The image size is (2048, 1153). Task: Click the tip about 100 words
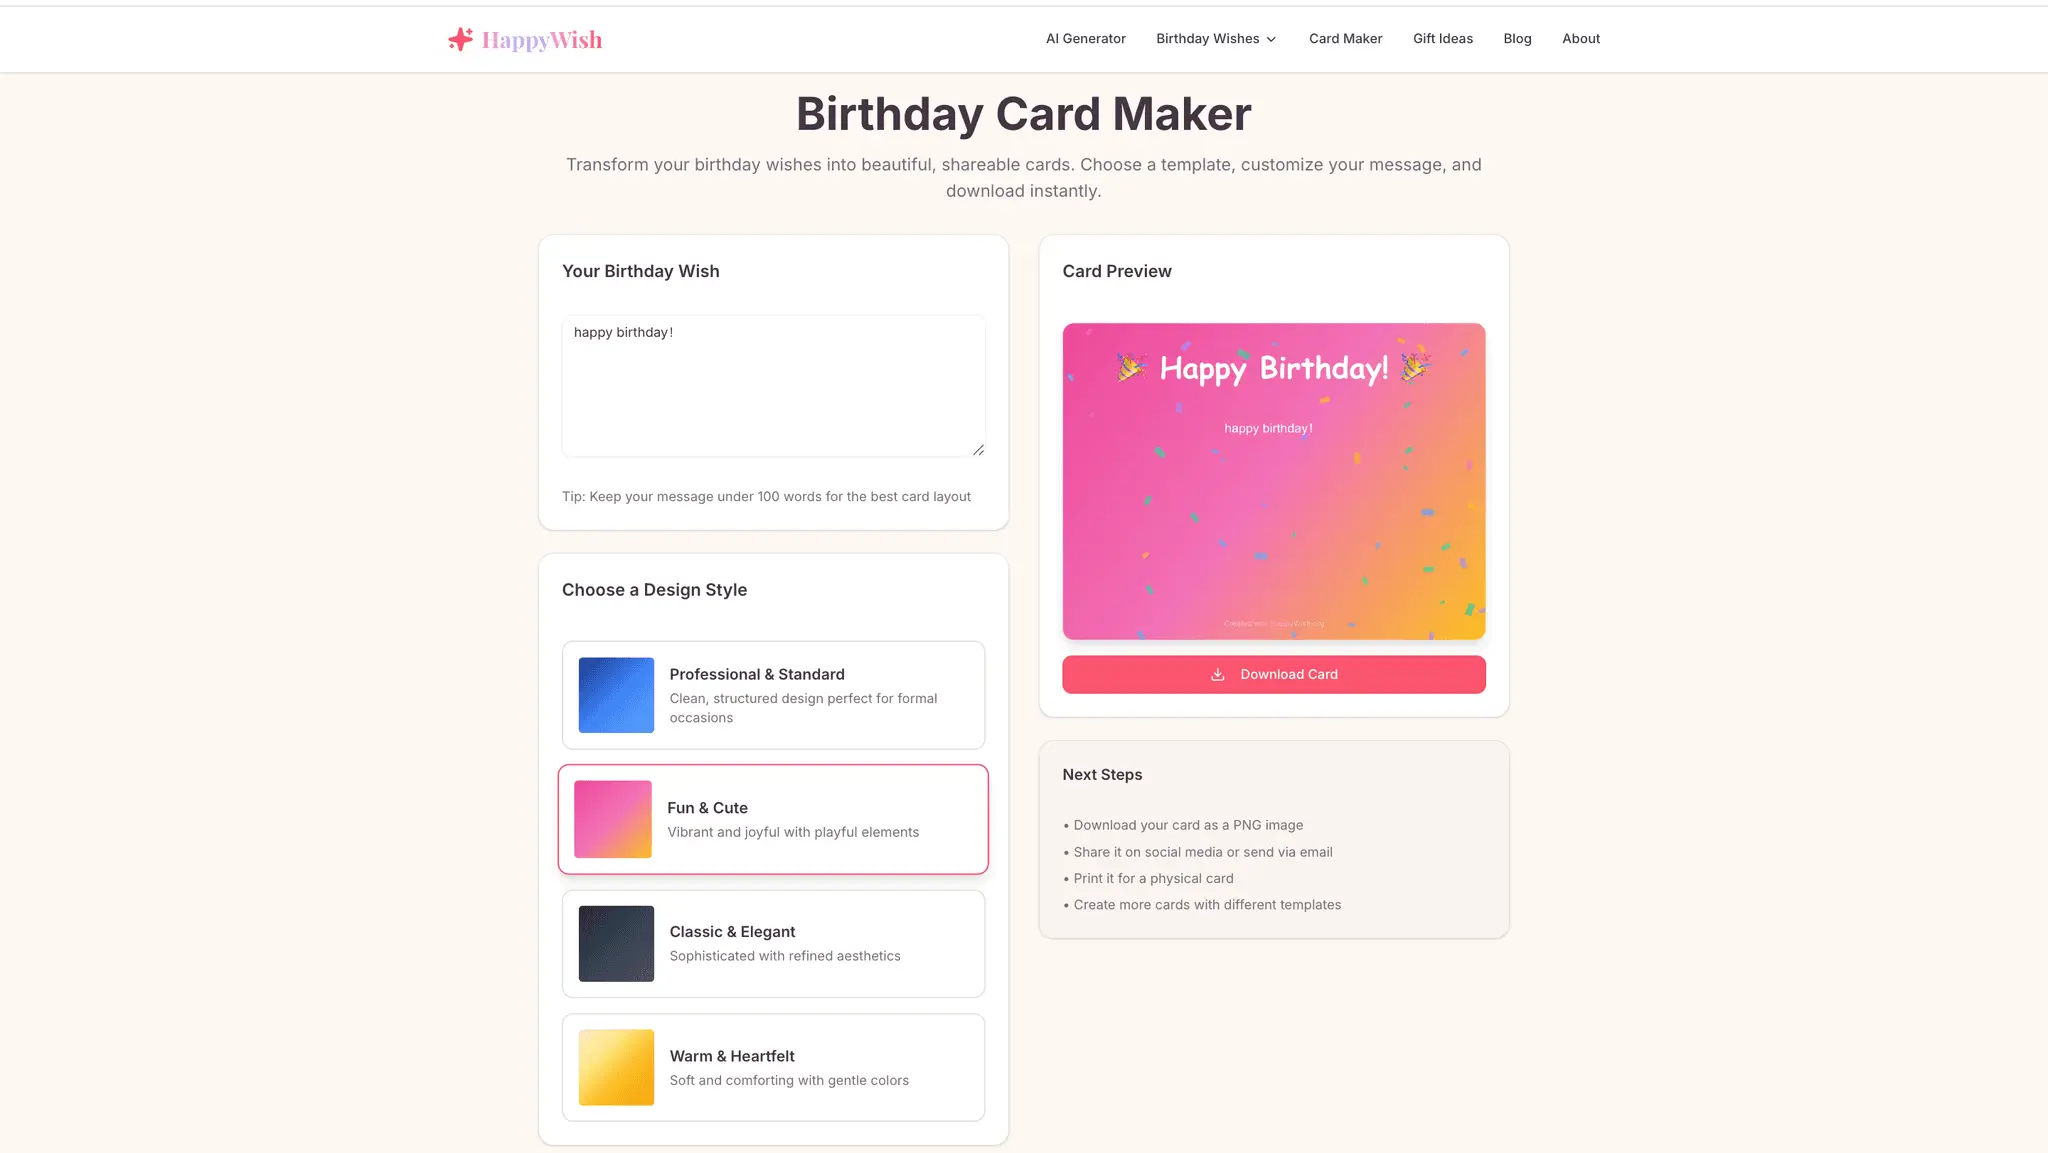click(x=766, y=496)
